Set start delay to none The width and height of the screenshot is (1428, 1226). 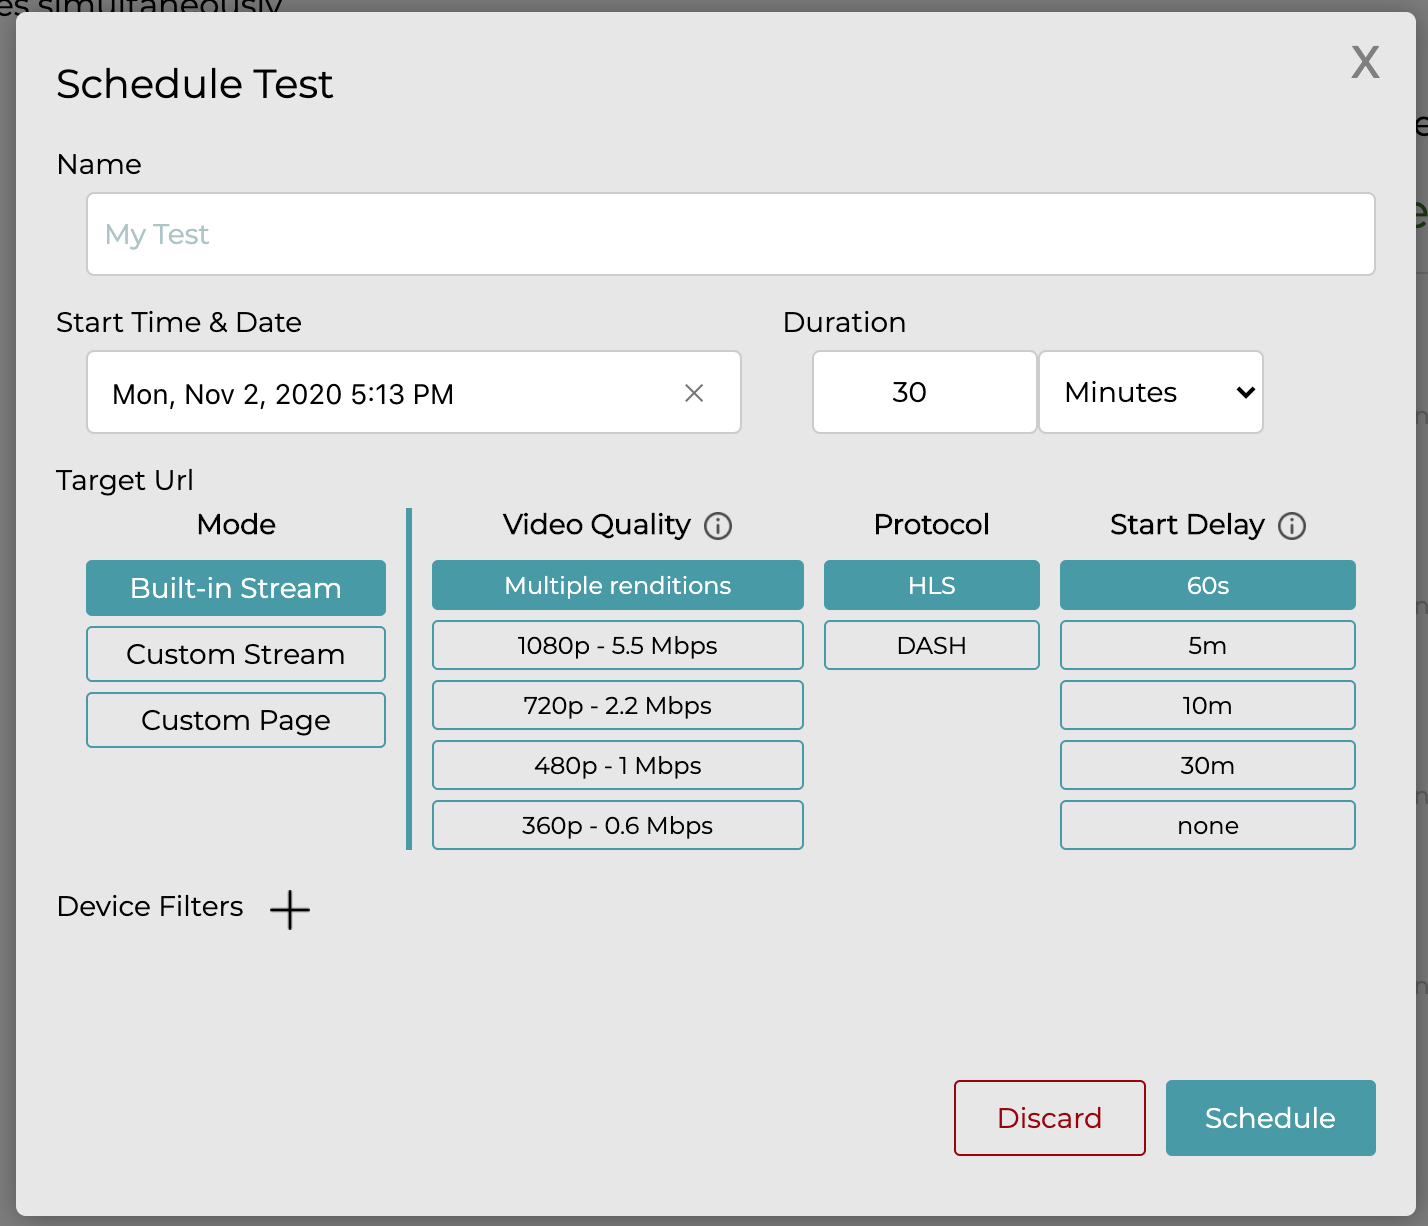1207,825
